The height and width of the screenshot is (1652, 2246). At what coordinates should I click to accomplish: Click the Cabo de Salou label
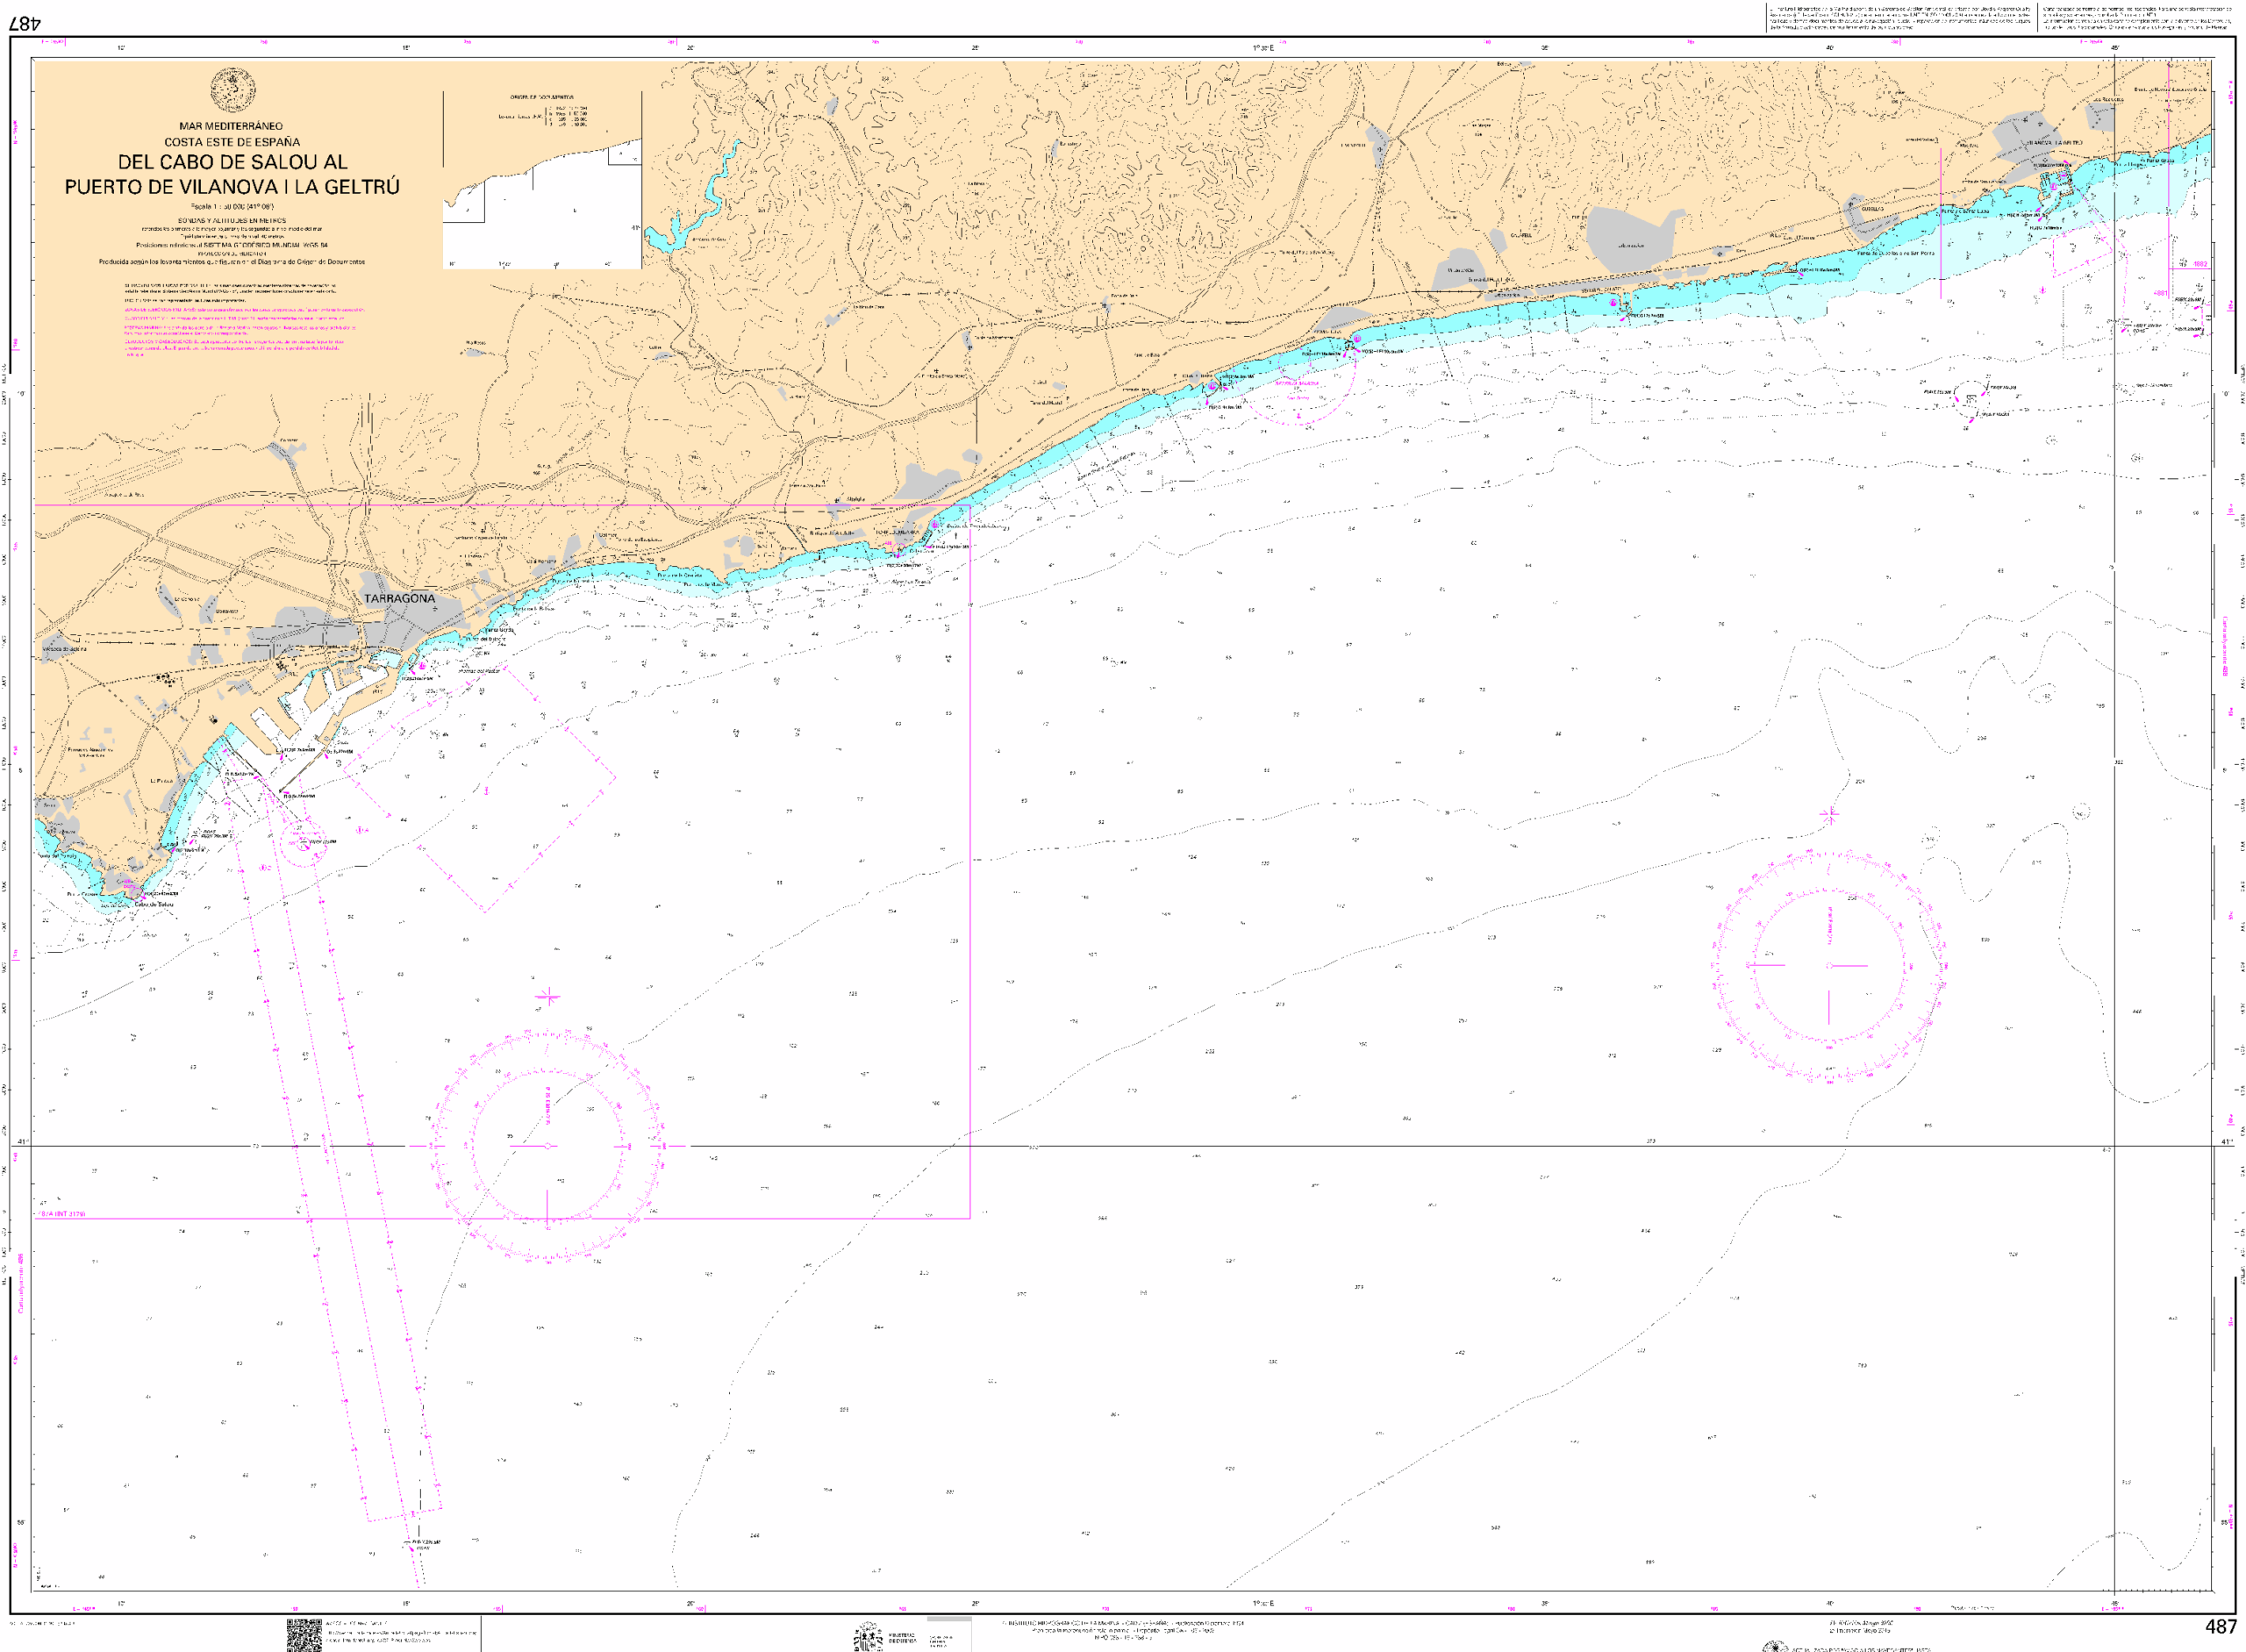click(154, 904)
